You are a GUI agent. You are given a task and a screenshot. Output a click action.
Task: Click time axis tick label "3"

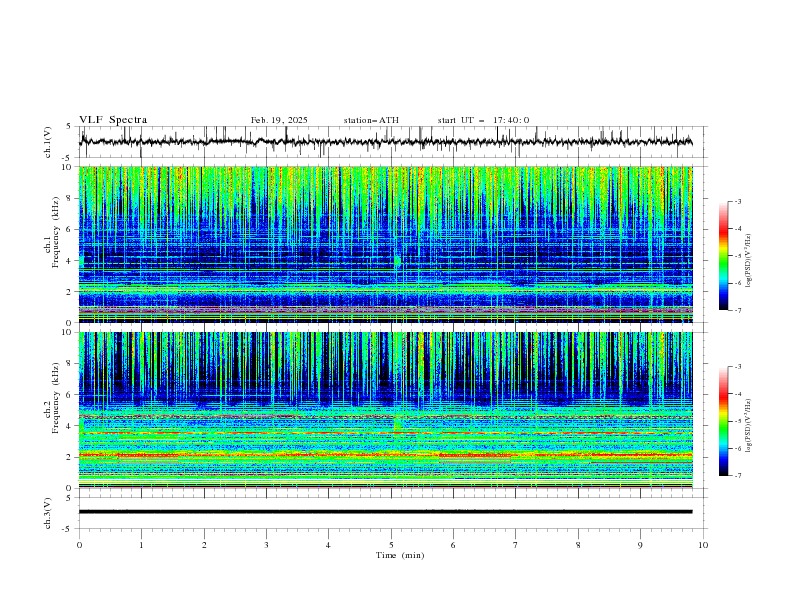click(266, 545)
